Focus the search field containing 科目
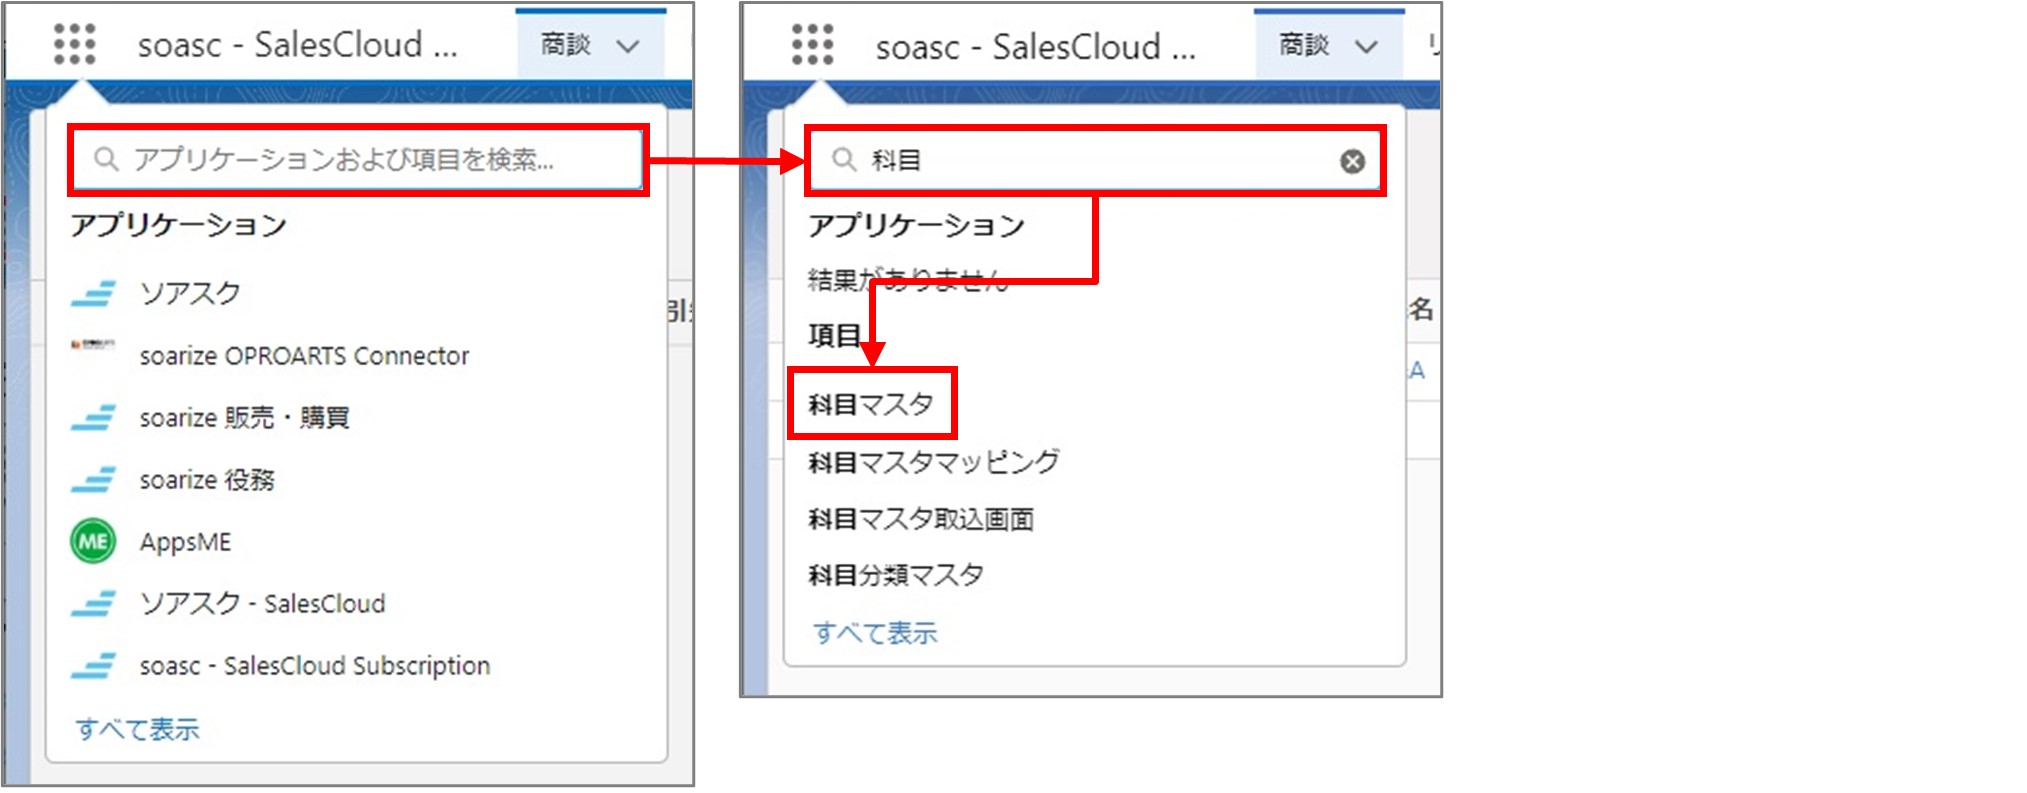The width and height of the screenshot is (2027, 793). click(1095, 160)
